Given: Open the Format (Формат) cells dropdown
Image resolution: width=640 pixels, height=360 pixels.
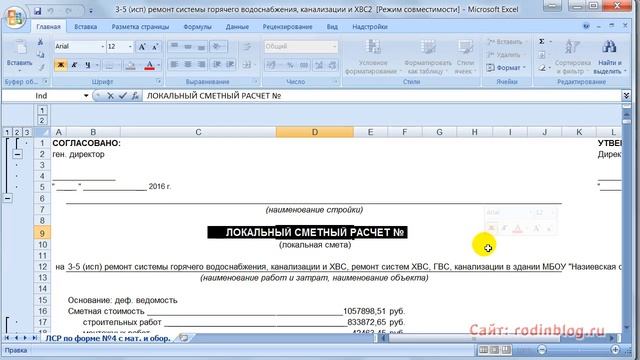Looking at the screenshot, I should [x=507, y=68].
